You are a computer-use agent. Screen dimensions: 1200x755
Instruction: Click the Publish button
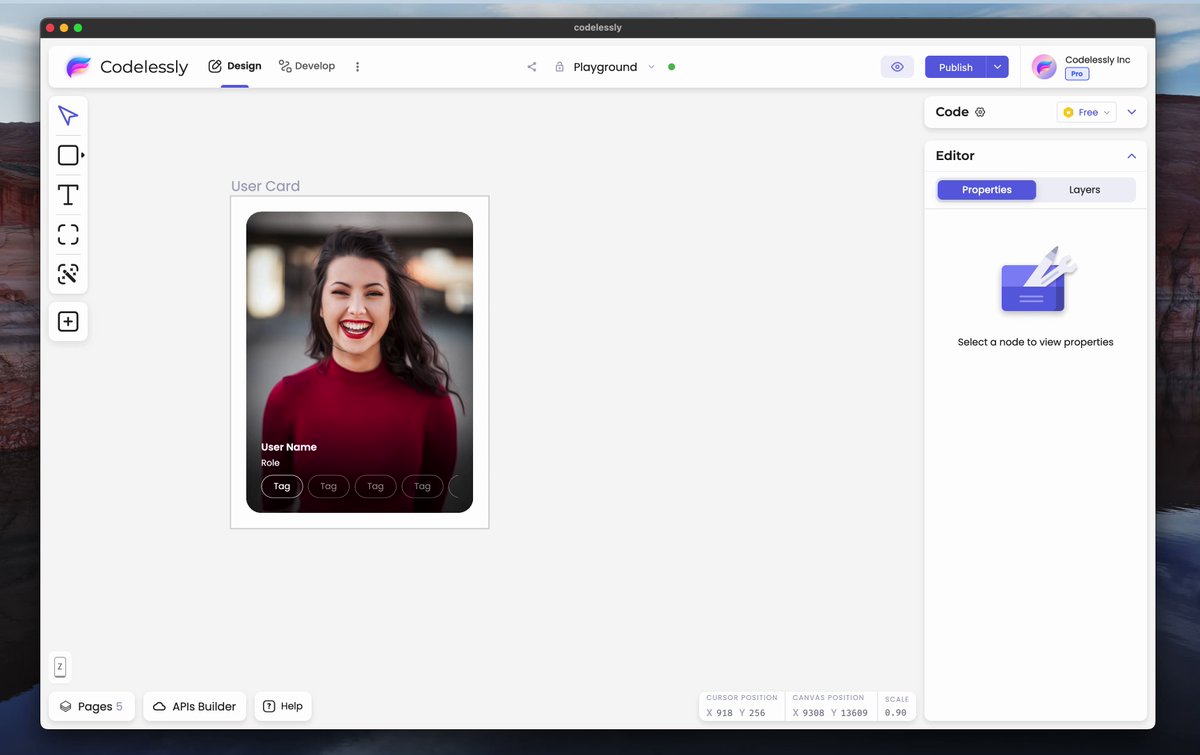pyautogui.click(x=955, y=67)
